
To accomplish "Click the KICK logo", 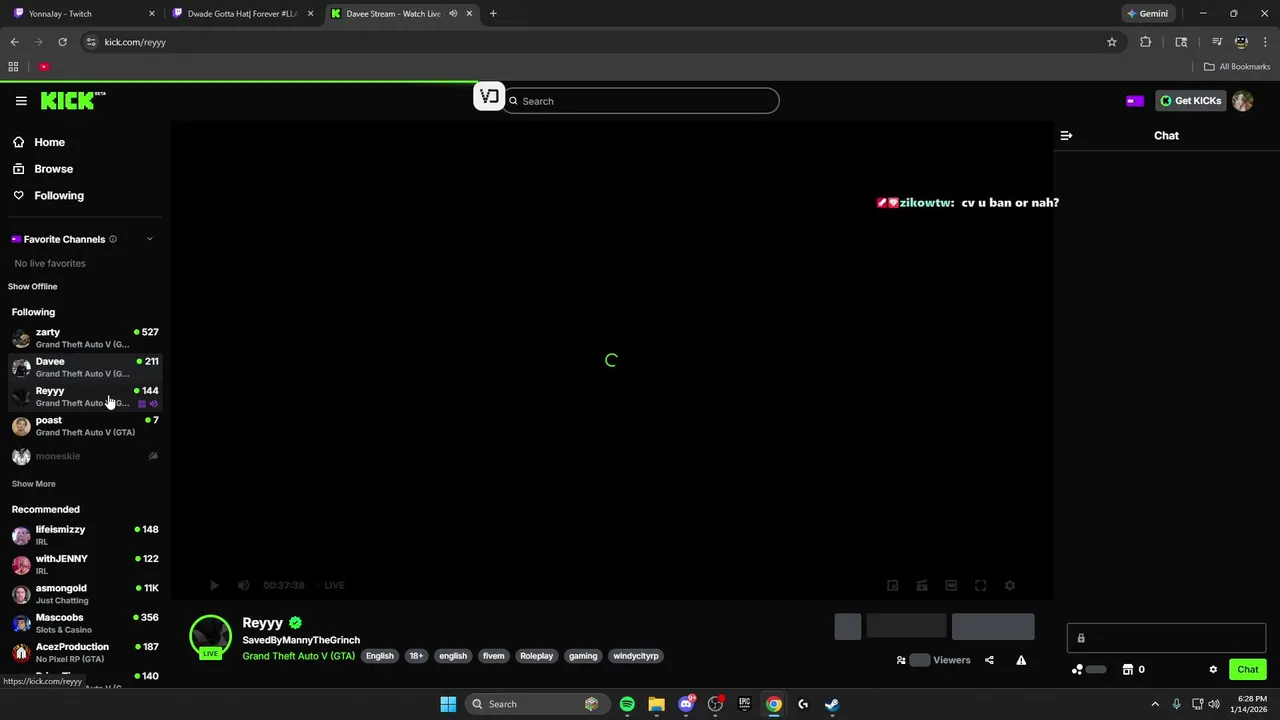I will [73, 100].
